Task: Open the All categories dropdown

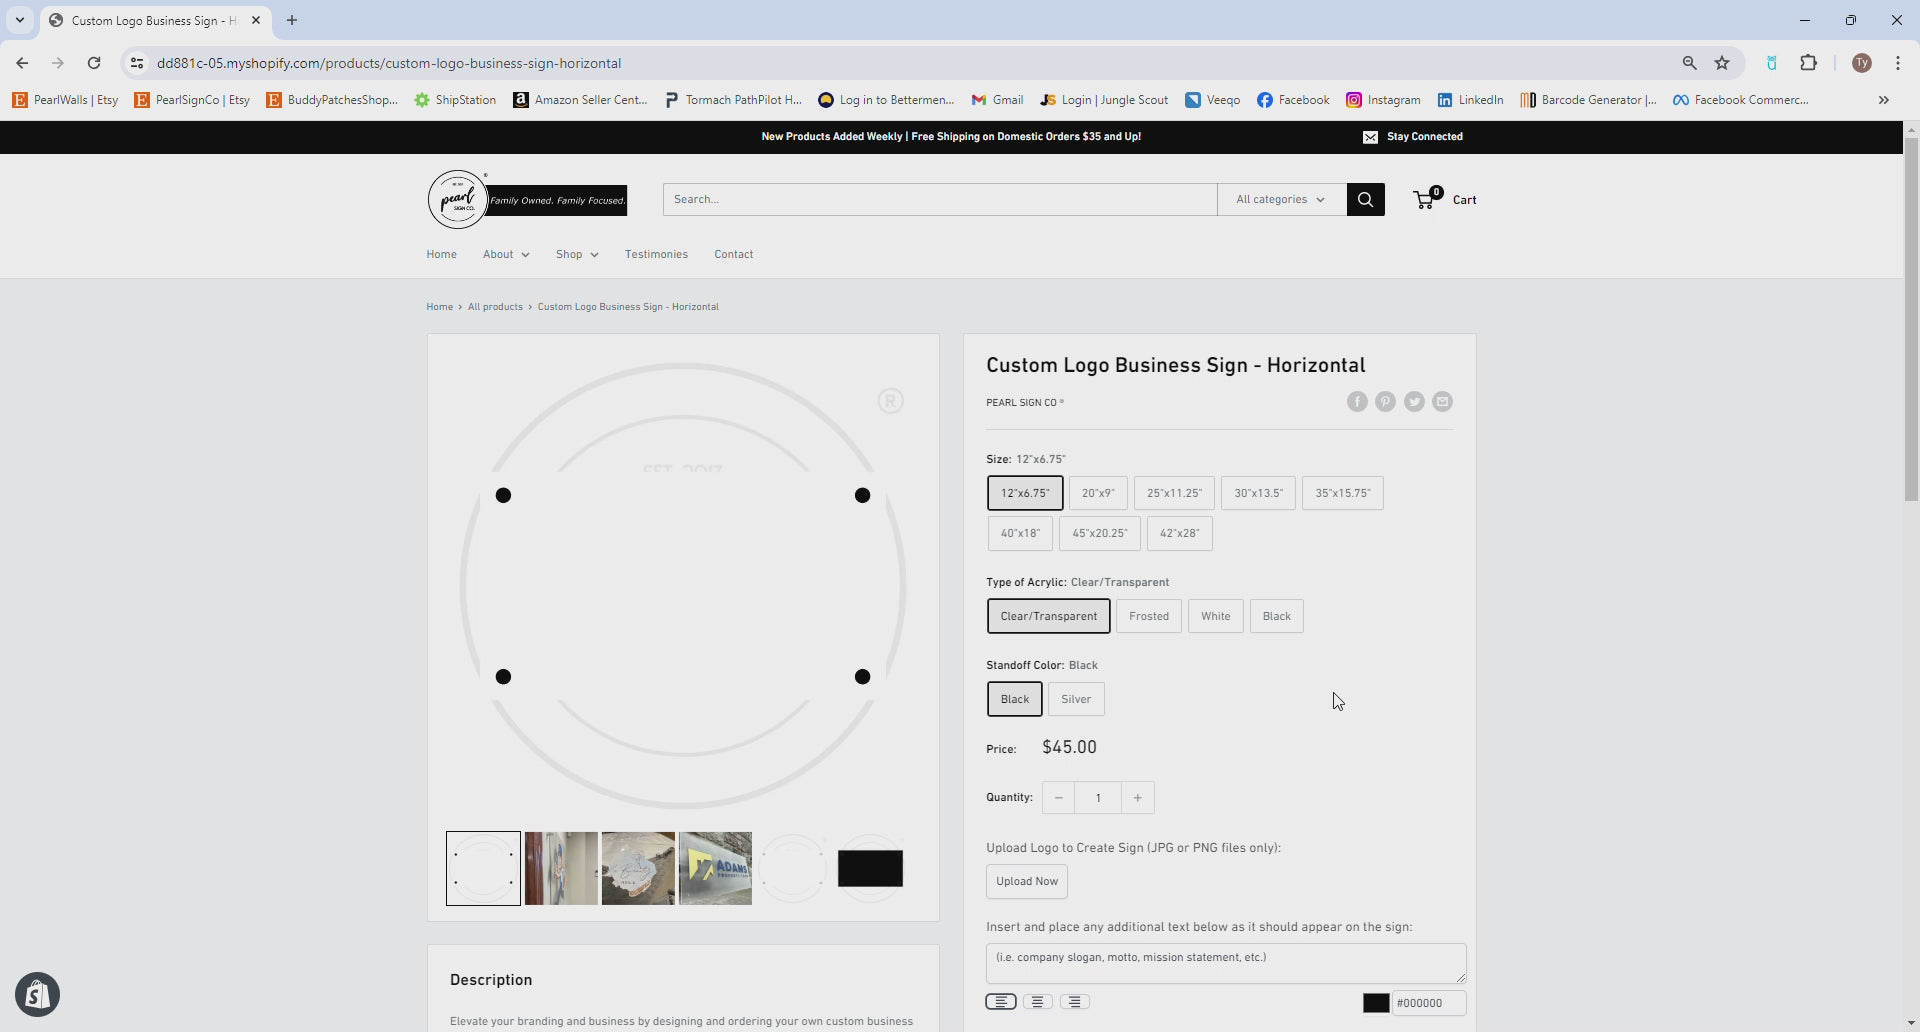Action: click(1280, 199)
